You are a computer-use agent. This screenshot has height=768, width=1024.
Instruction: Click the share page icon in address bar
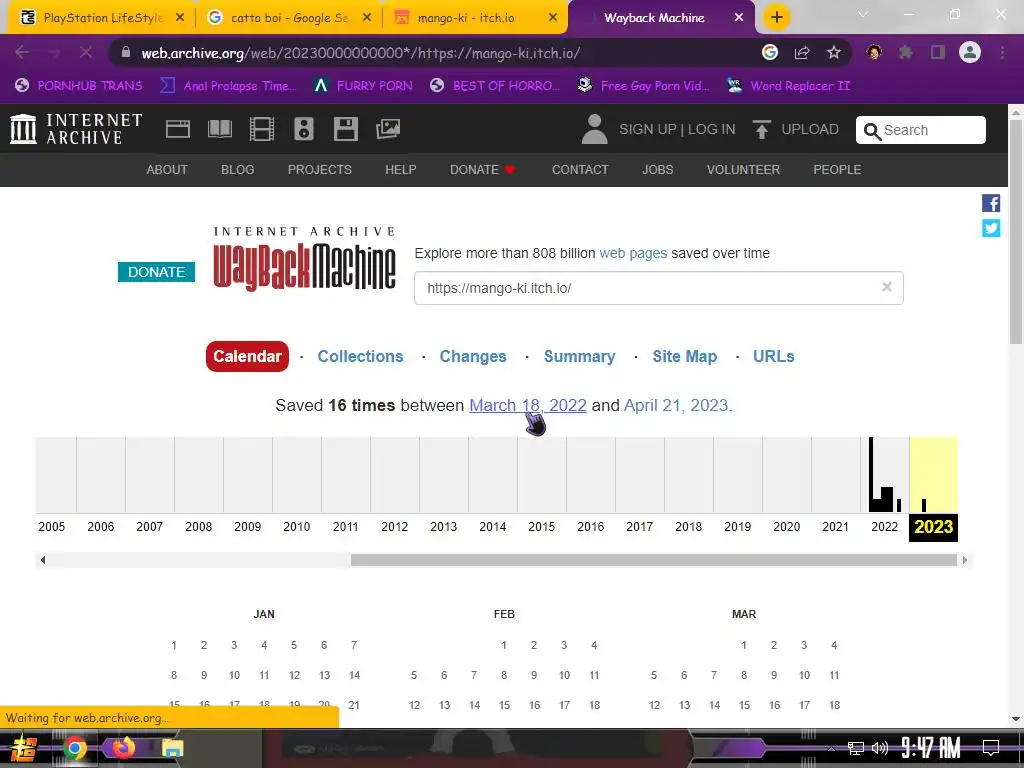(x=802, y=52)
